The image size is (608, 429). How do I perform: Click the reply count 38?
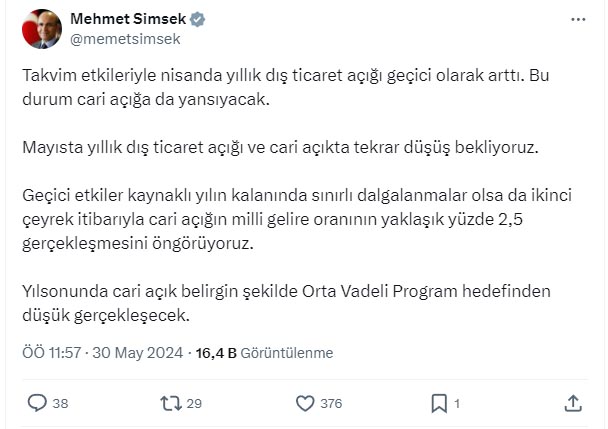60,404
